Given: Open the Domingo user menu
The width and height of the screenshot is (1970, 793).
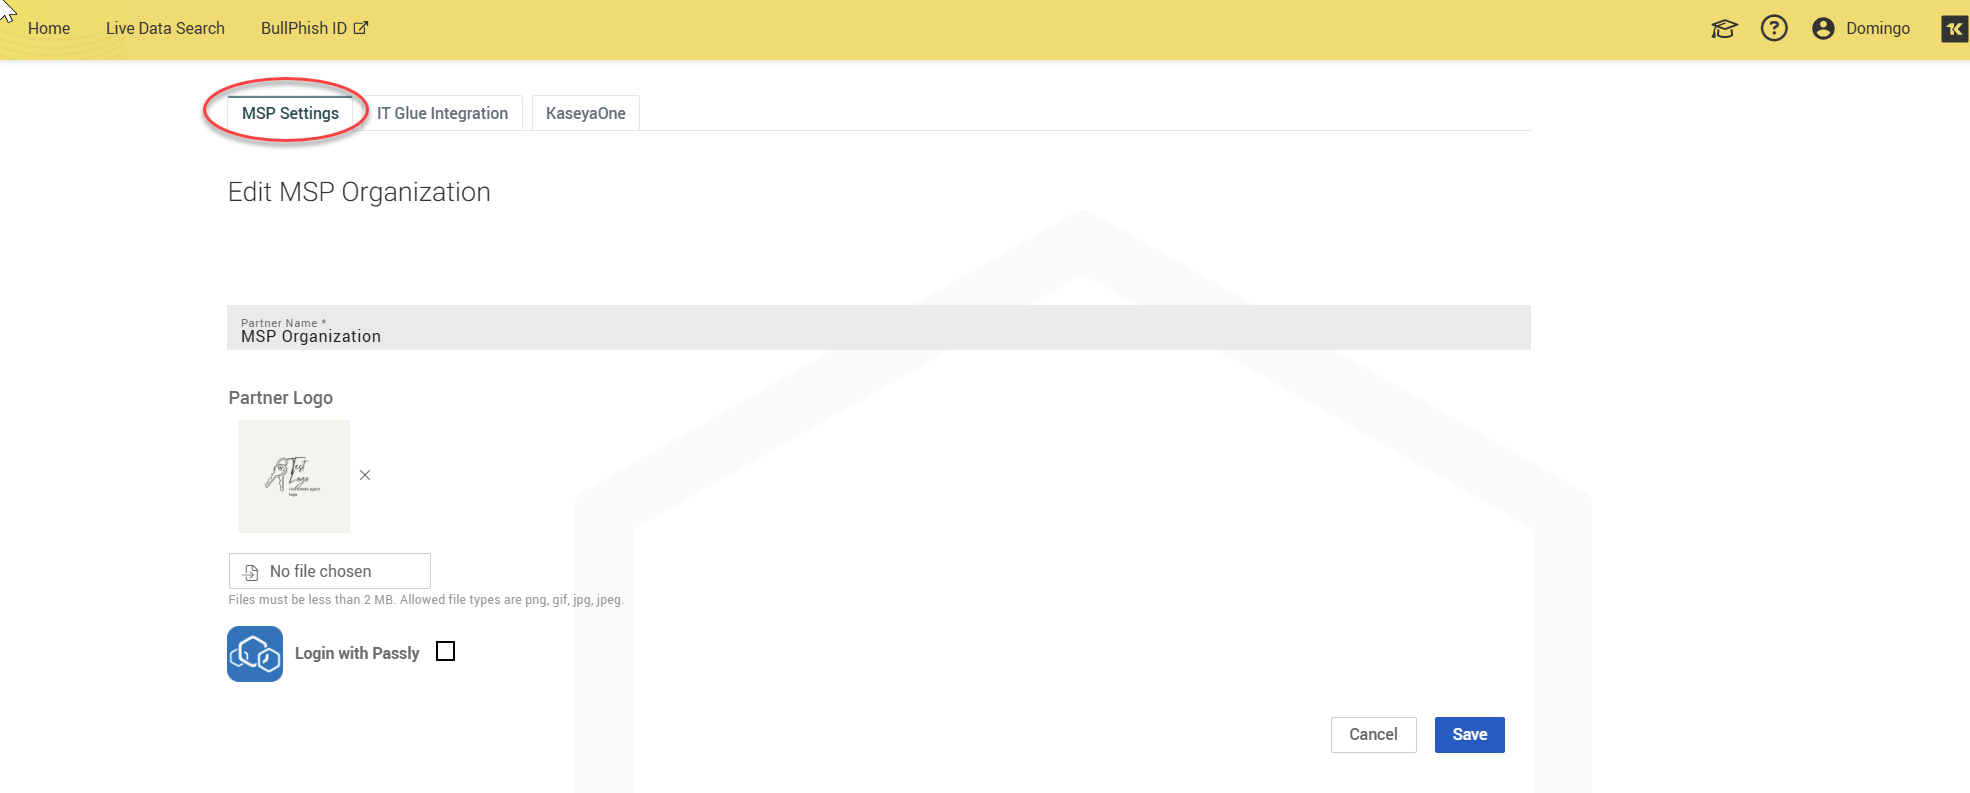Looking at the screenshot, I should coord(1877,28).
